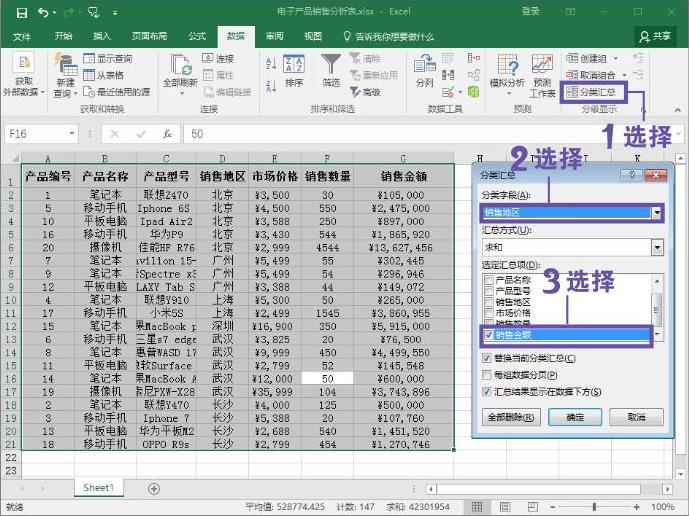Viewport: 689px width, 516px height.
Task: Enable the 每组数据分页 checkbox
Action: 487,375
